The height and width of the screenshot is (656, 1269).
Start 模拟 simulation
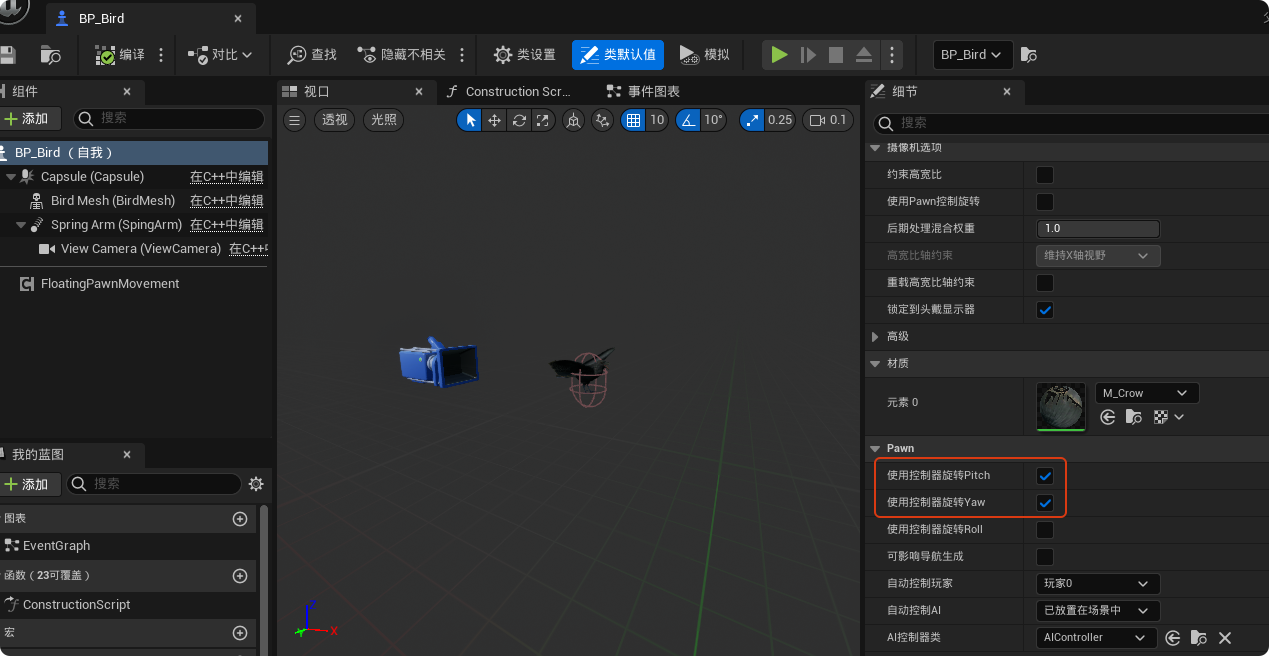click(704, 55)
